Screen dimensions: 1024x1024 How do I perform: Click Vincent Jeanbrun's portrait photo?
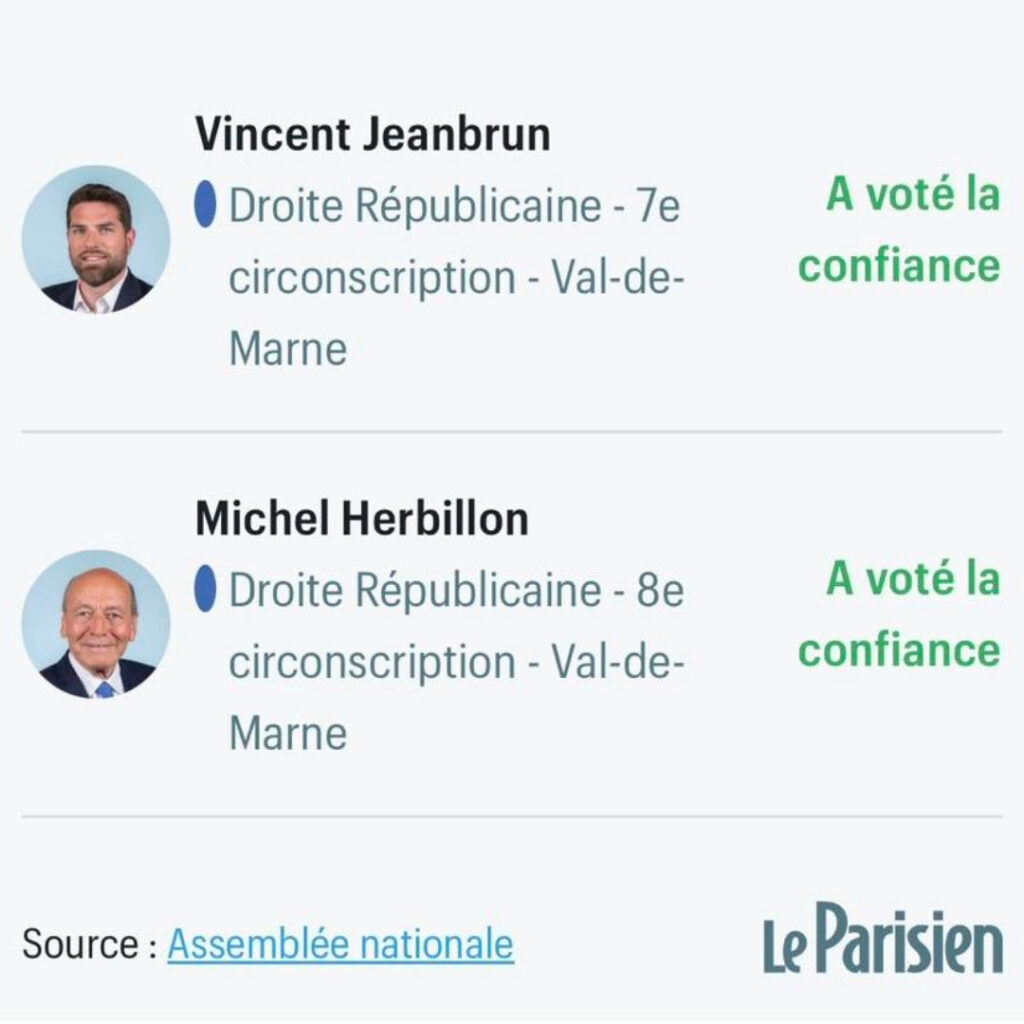pos(97,240)
